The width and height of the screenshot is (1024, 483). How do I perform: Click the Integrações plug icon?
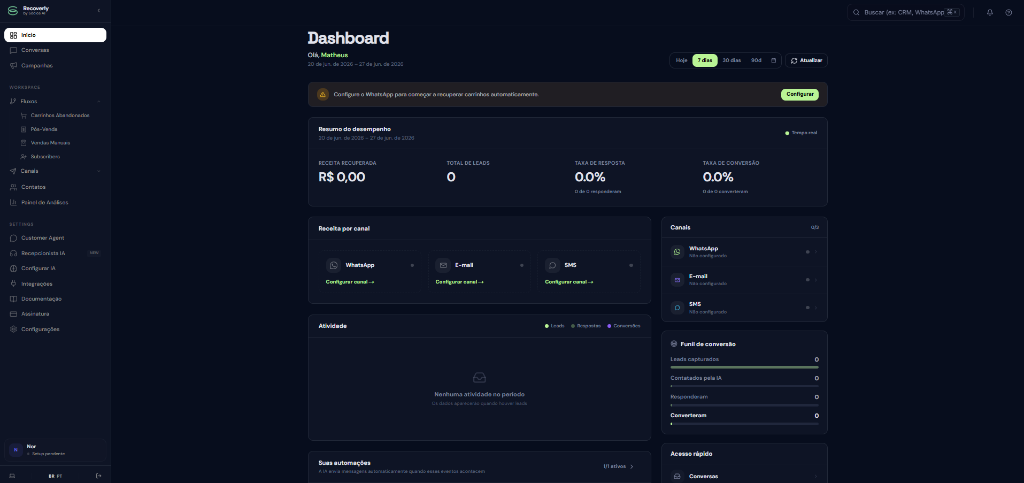[13, 284]
